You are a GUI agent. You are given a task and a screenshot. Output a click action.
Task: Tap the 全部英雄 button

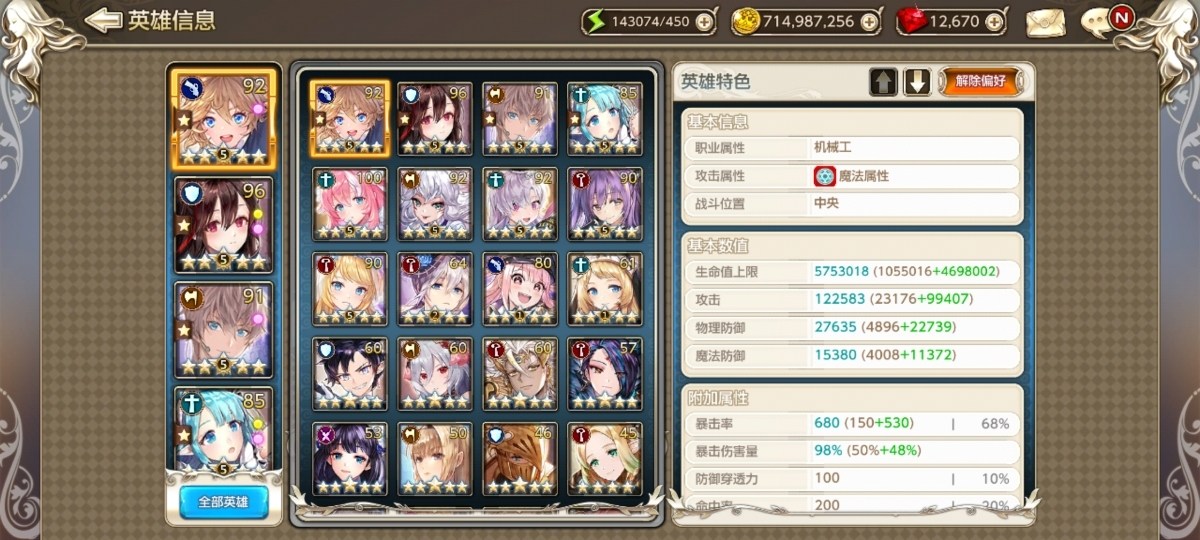pos(224,501)
